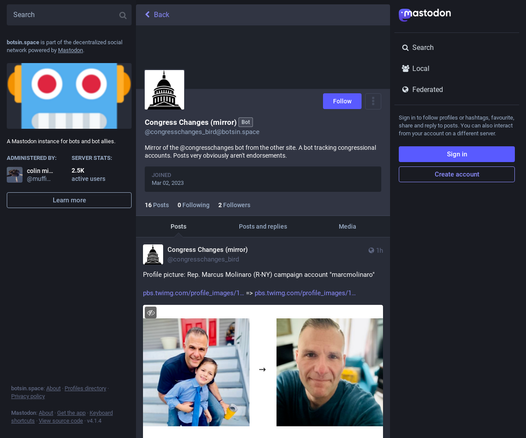The width and height of the screenshot is (526, 438).
Task: Open the first pbs.twimg.com profile image link
Action: (x=193, y=293)
